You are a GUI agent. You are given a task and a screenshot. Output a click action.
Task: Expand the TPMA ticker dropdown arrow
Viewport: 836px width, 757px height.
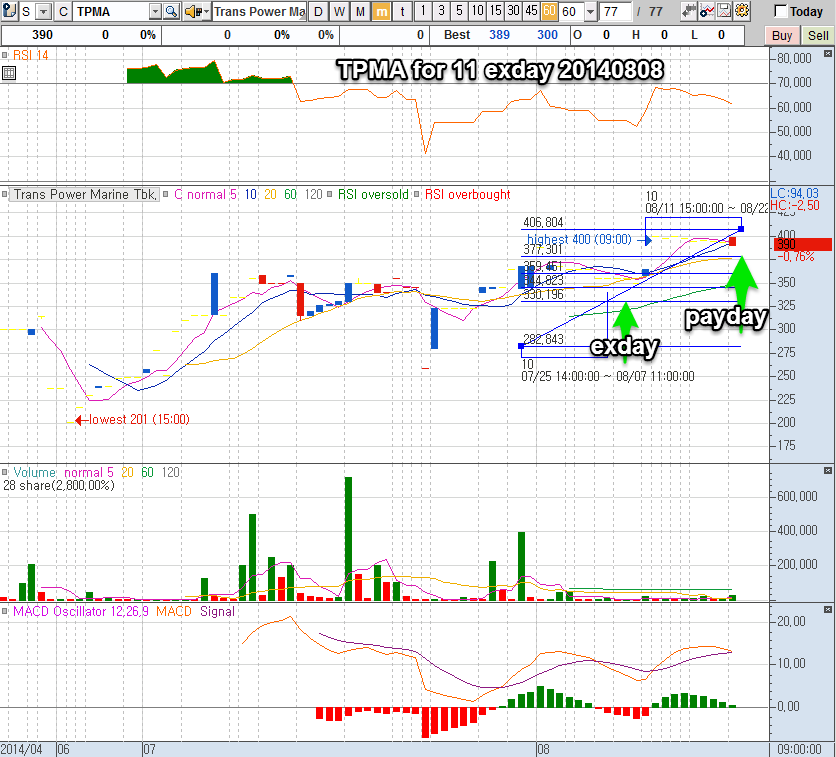pyautogui.click(x=155, y=11)
